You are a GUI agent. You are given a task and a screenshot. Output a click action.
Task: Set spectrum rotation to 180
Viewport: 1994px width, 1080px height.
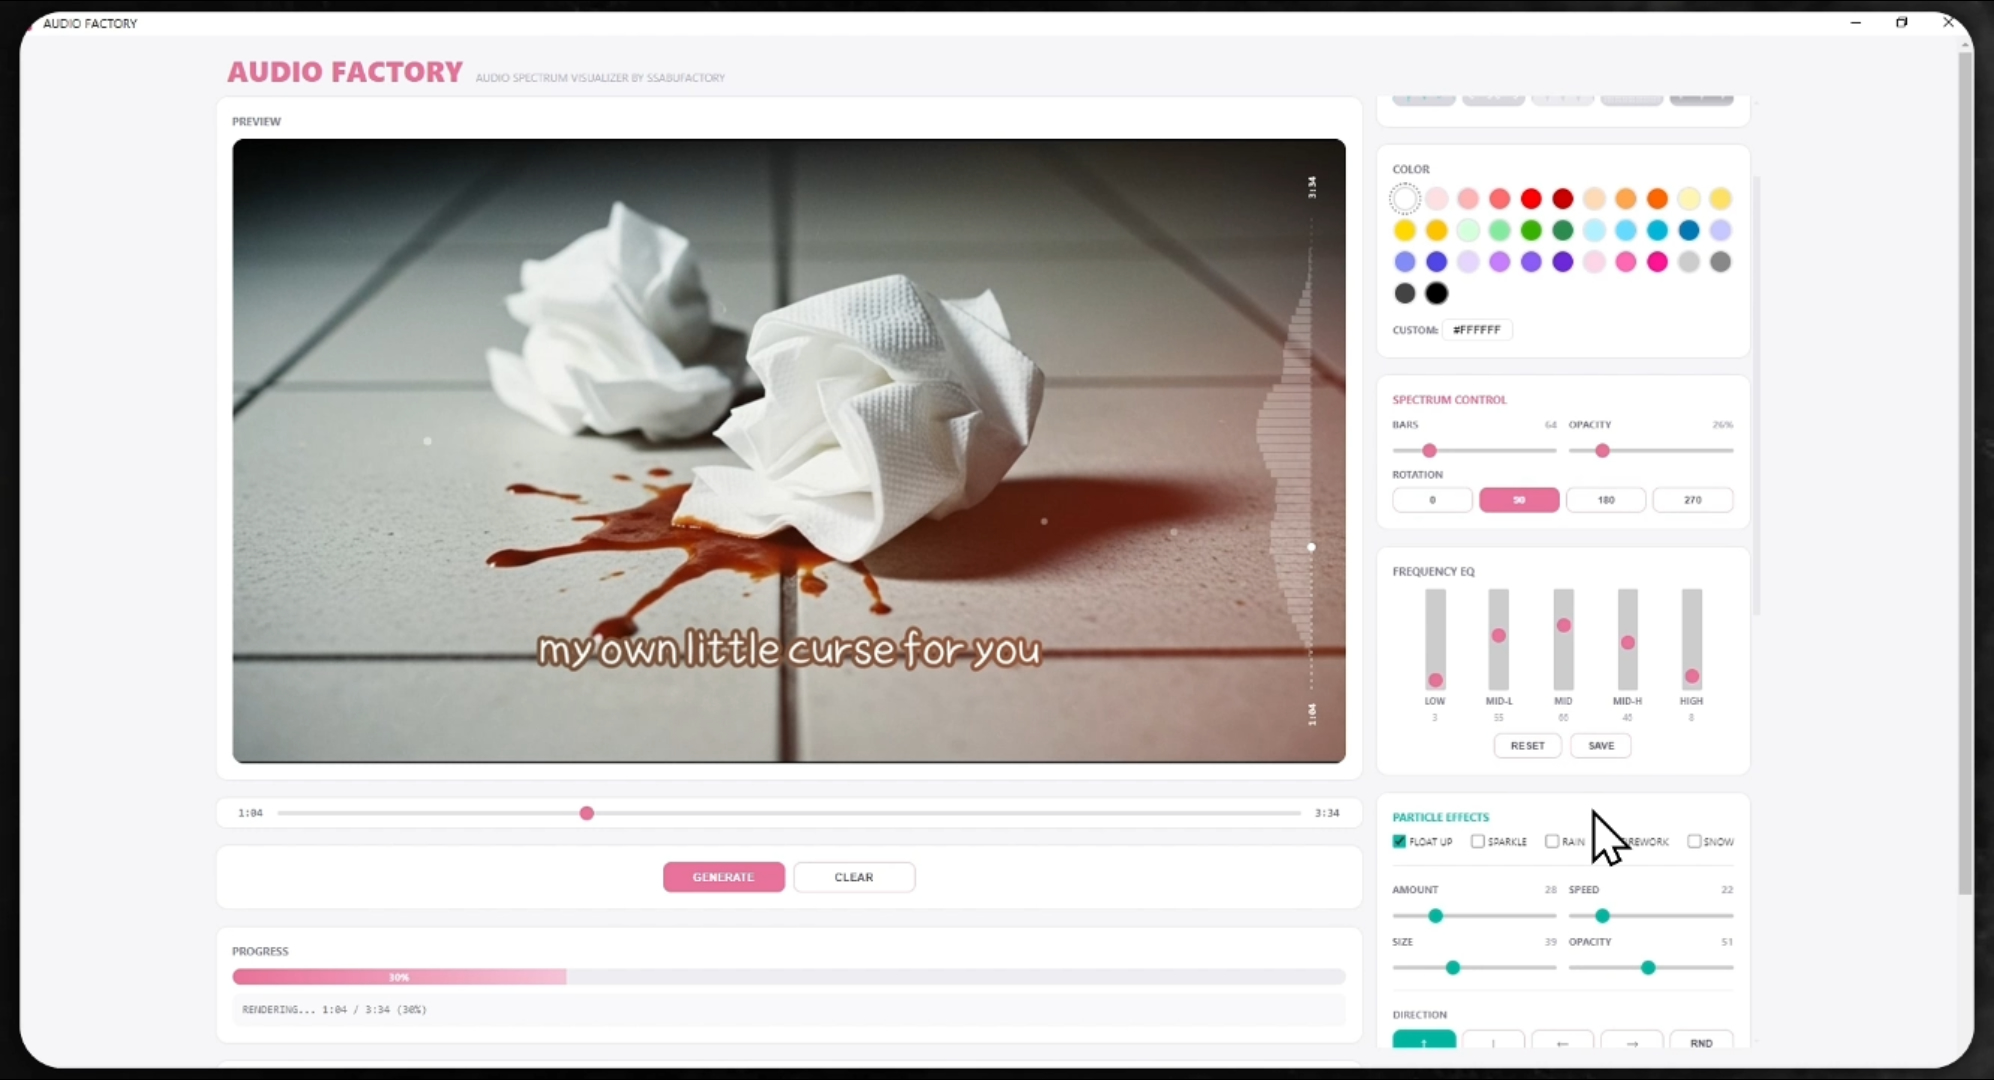pos(1605,500)
